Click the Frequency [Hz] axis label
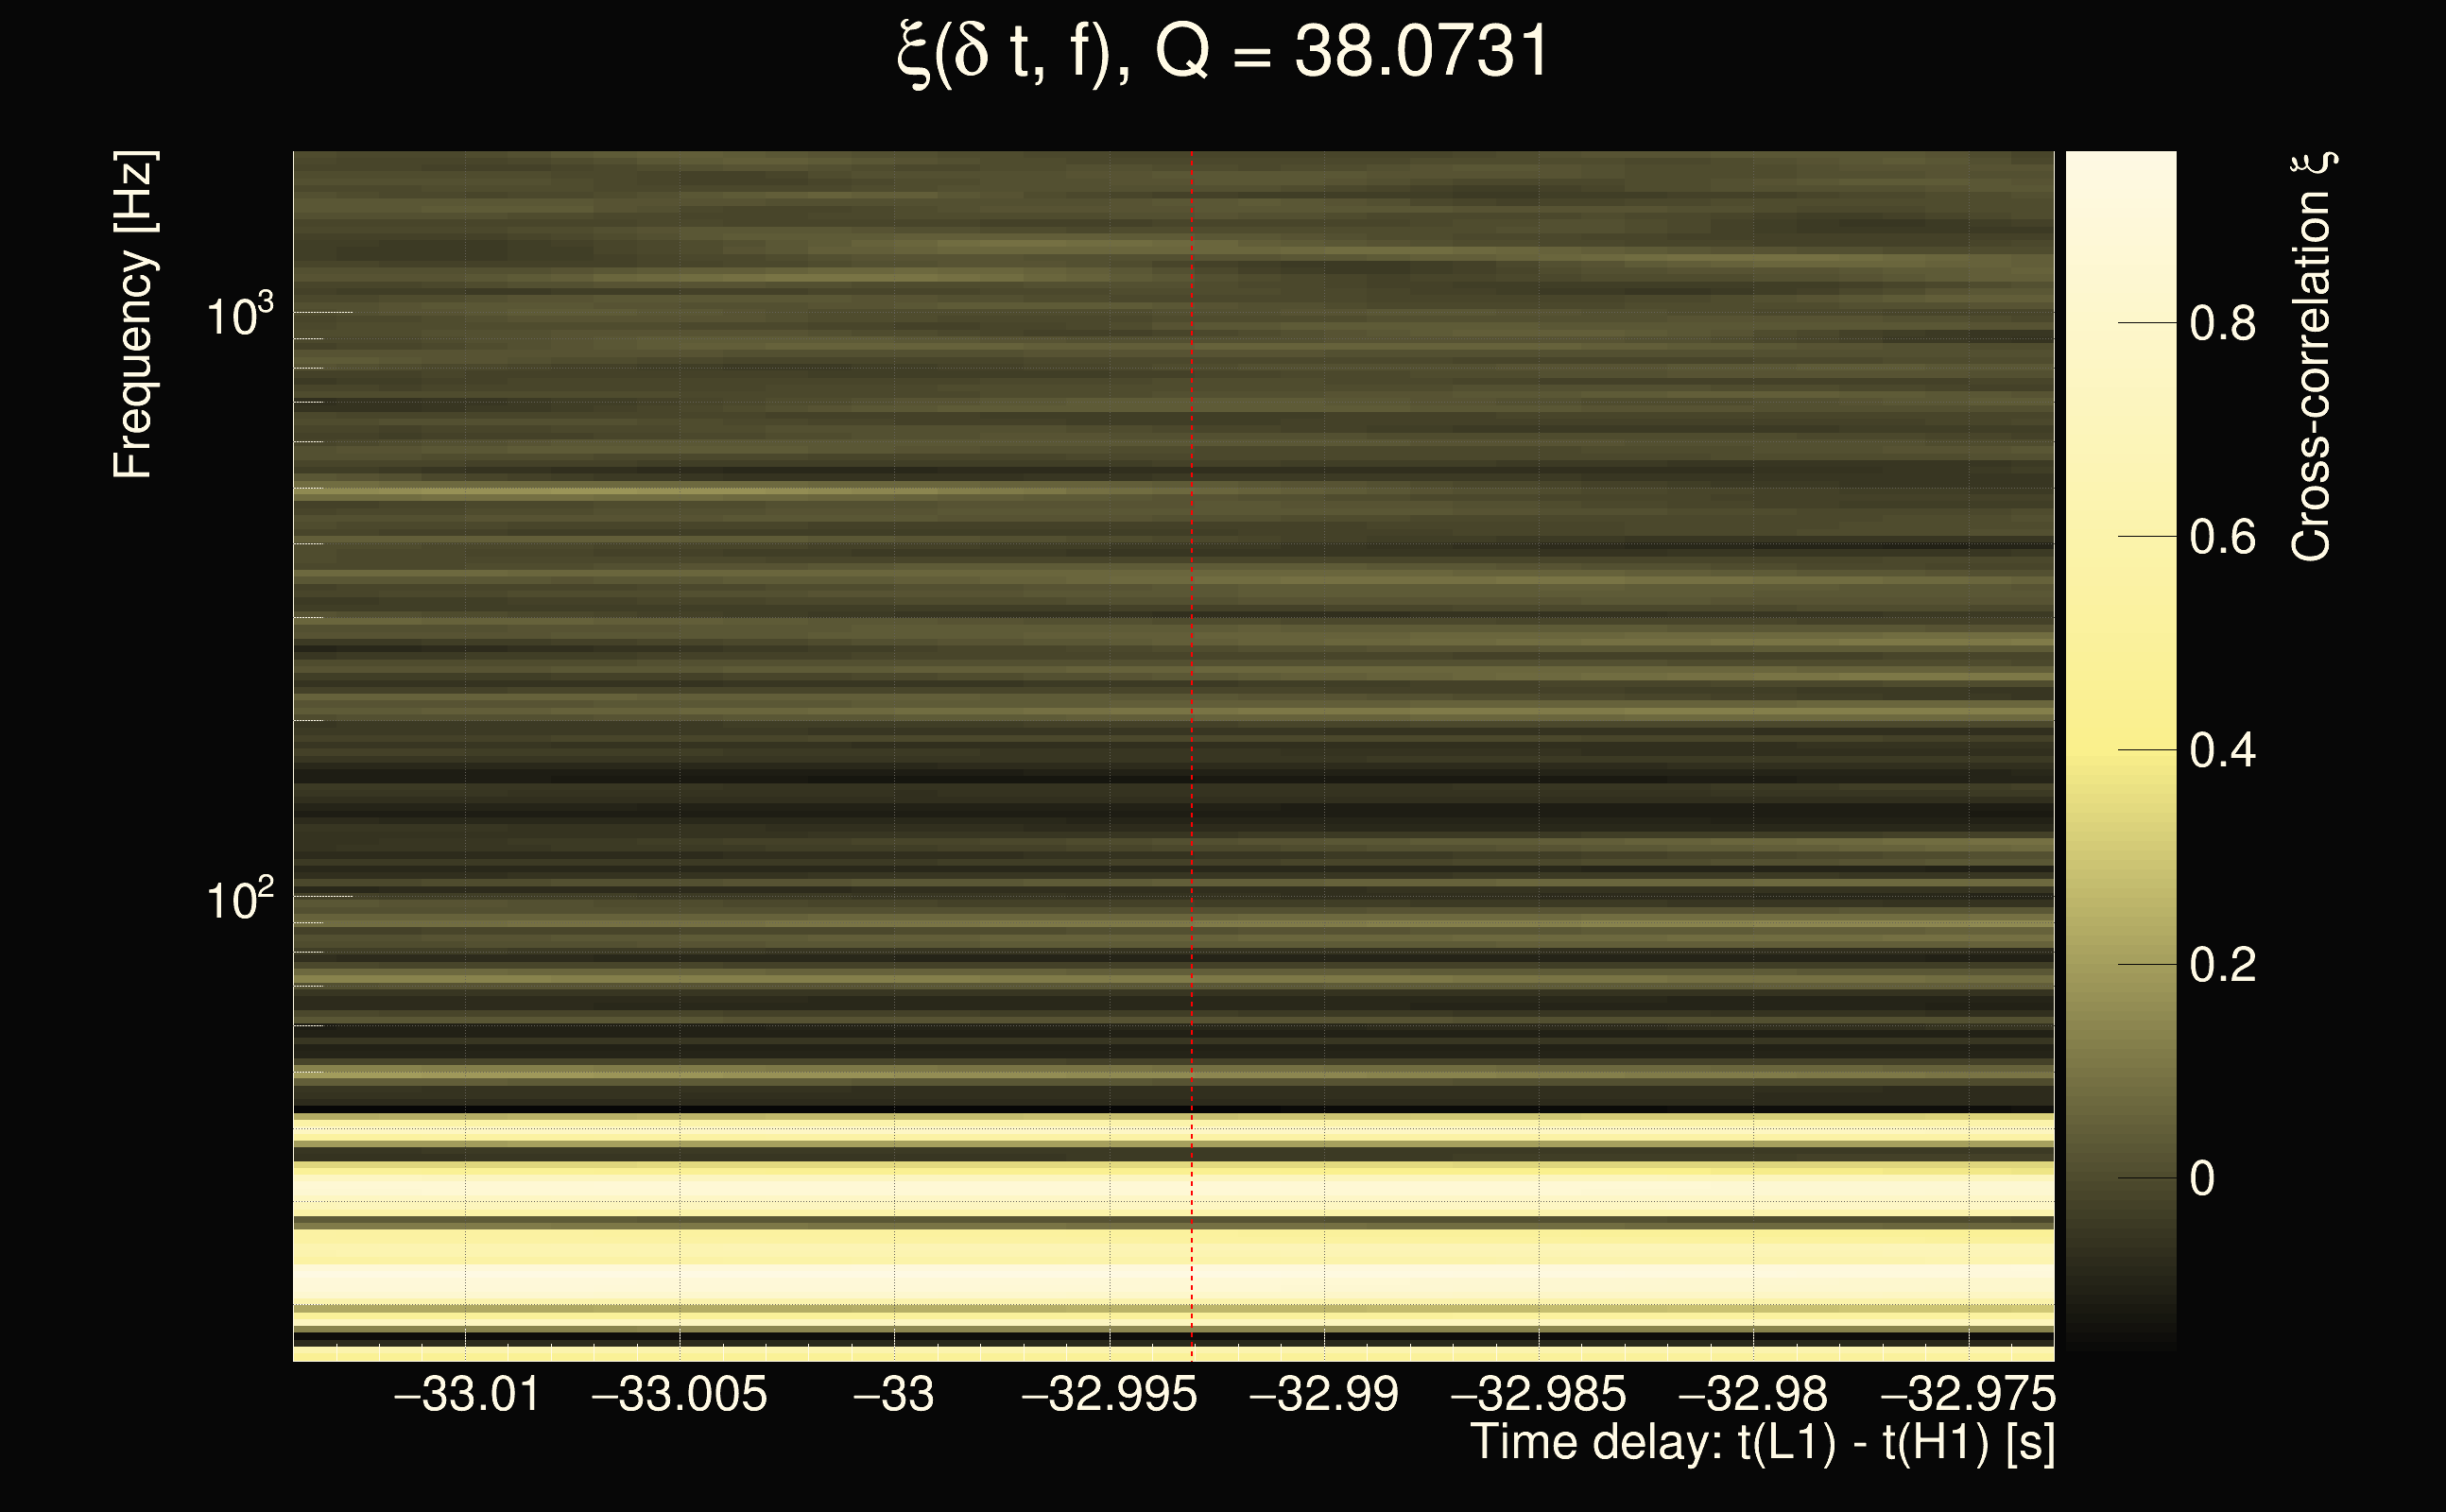Viewport: 2446px width, 1512px height. click(133, 314)
